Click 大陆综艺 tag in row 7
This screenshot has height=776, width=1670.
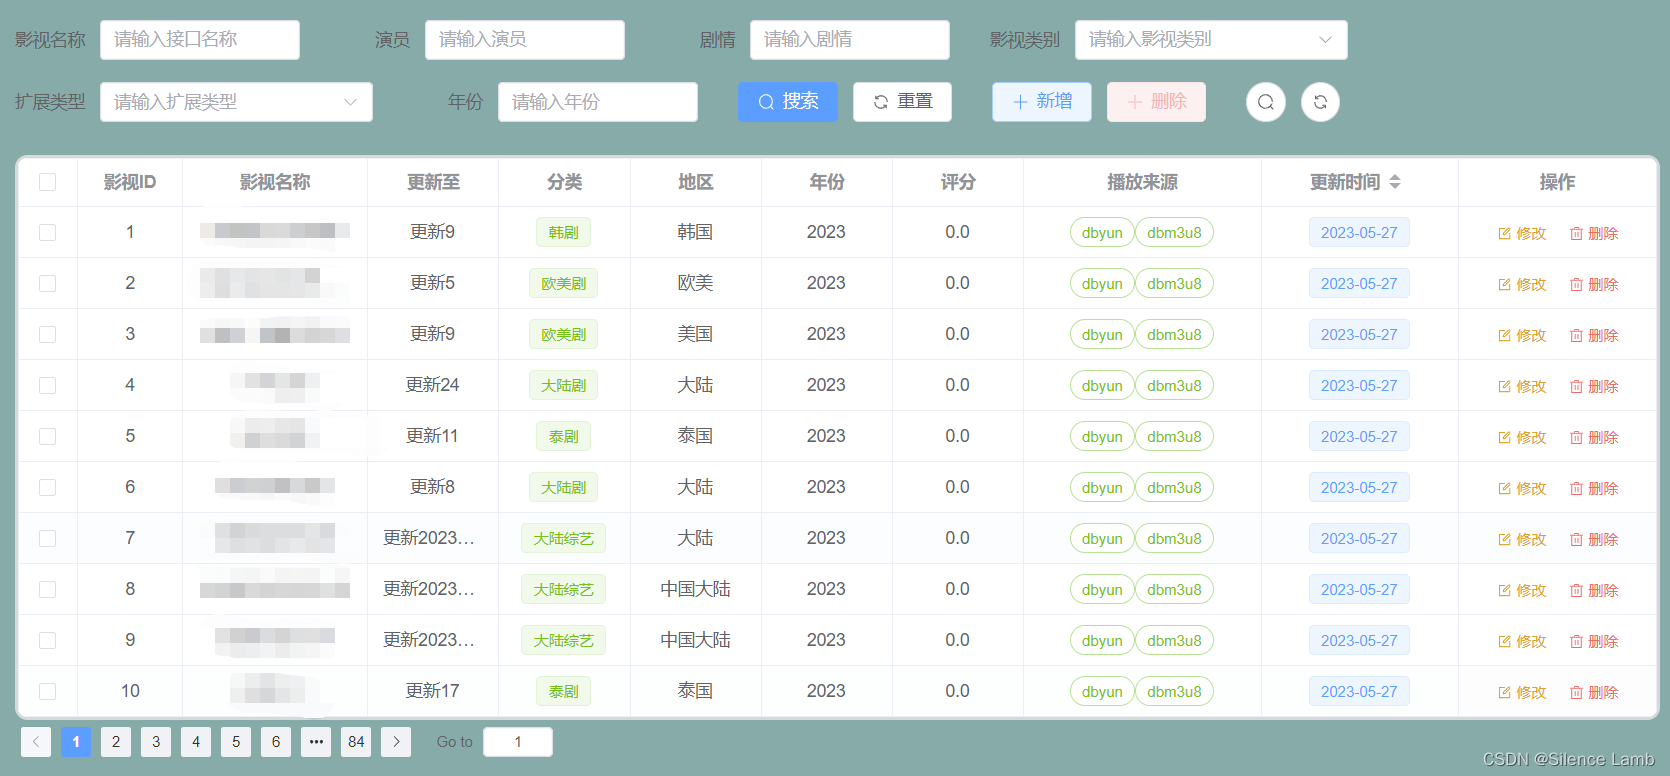pyautogui.click(x=564, y=538)
